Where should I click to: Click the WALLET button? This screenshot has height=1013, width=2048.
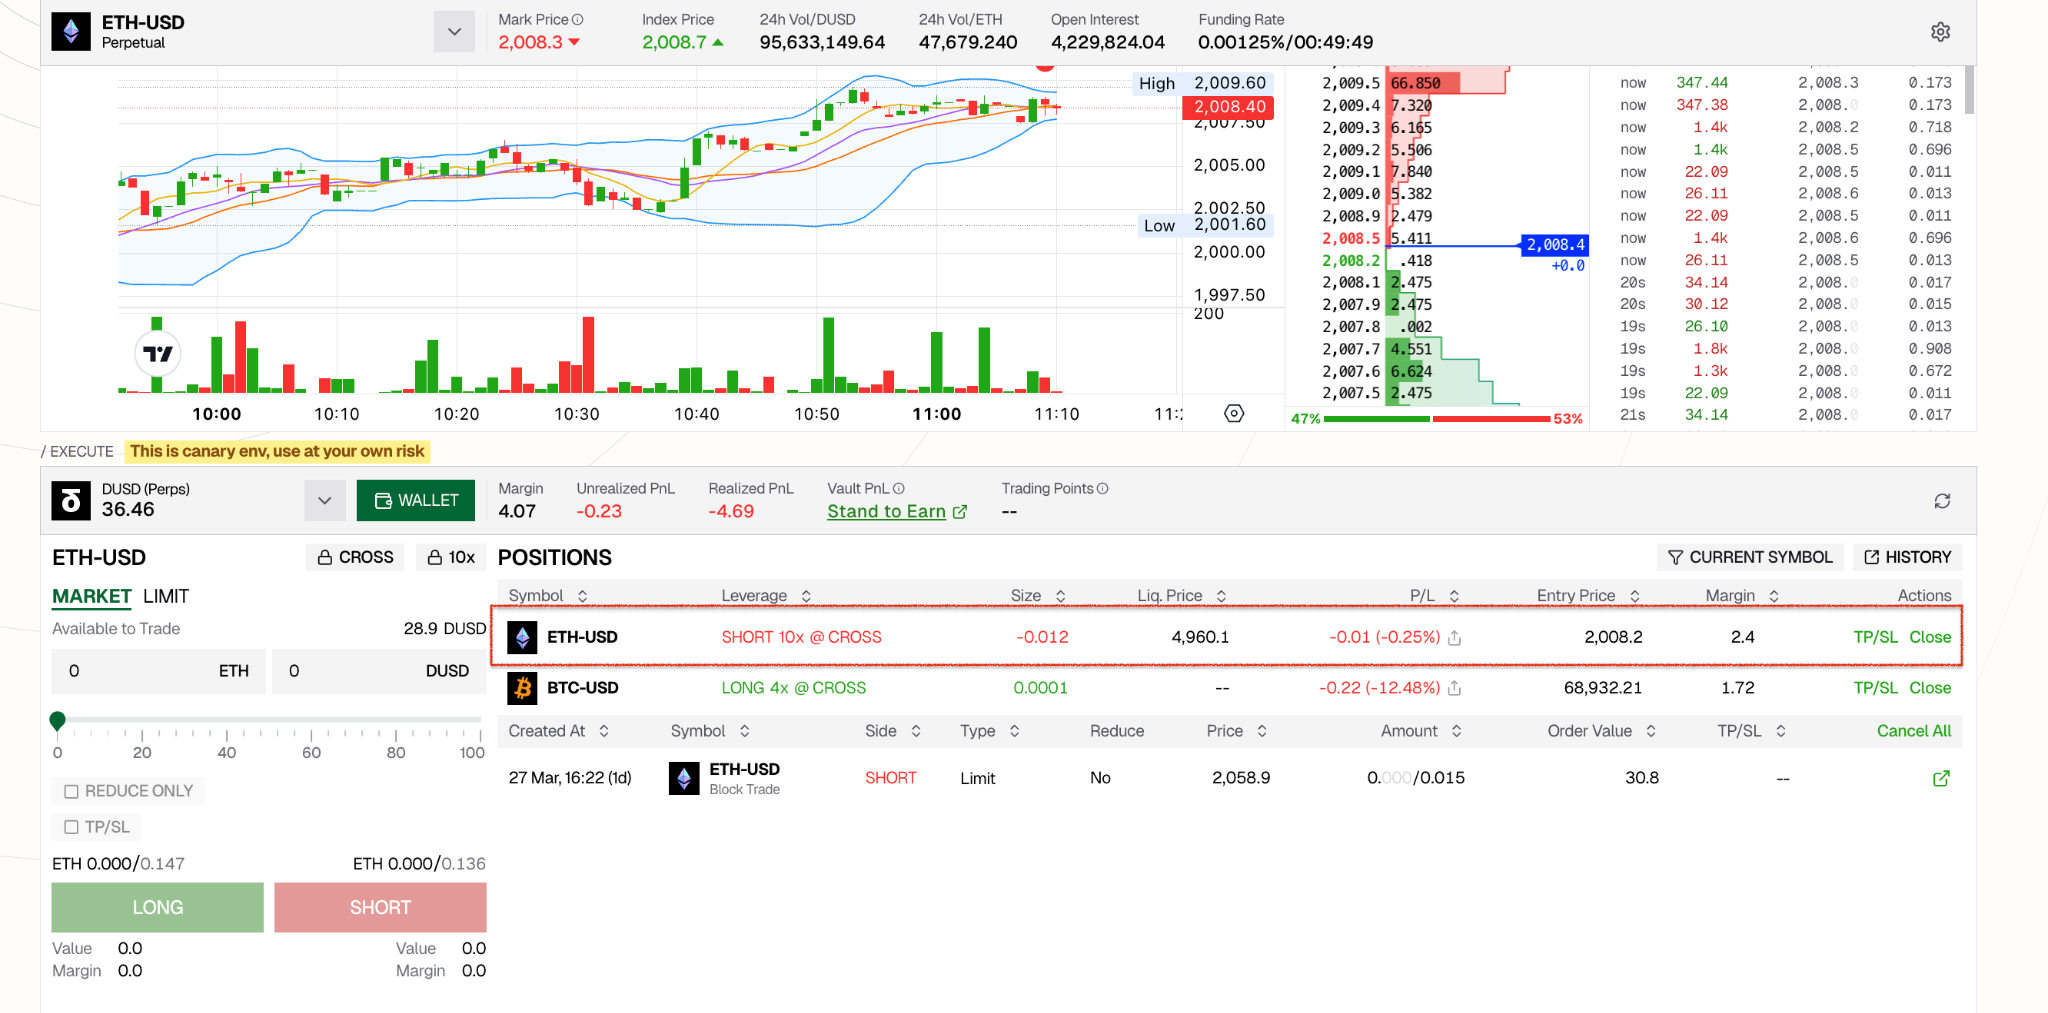click(x=416, y=501)
